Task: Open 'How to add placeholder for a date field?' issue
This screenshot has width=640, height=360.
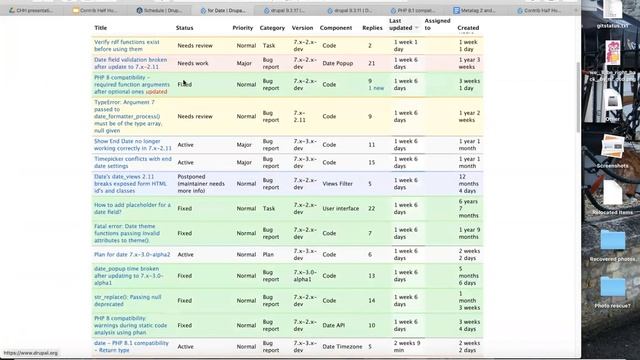Action: click(x=132, y=208)
